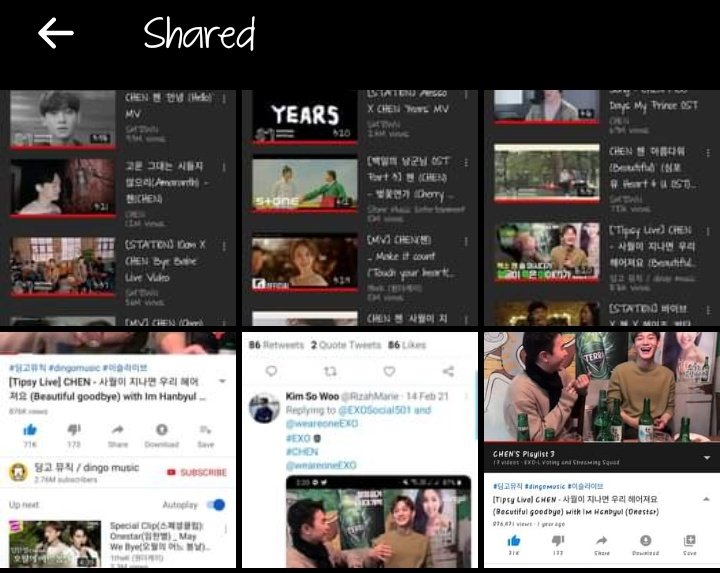View the 86 Likes count
The width and height of the screenshot is (720, 573).
click(x=407, y=345)
